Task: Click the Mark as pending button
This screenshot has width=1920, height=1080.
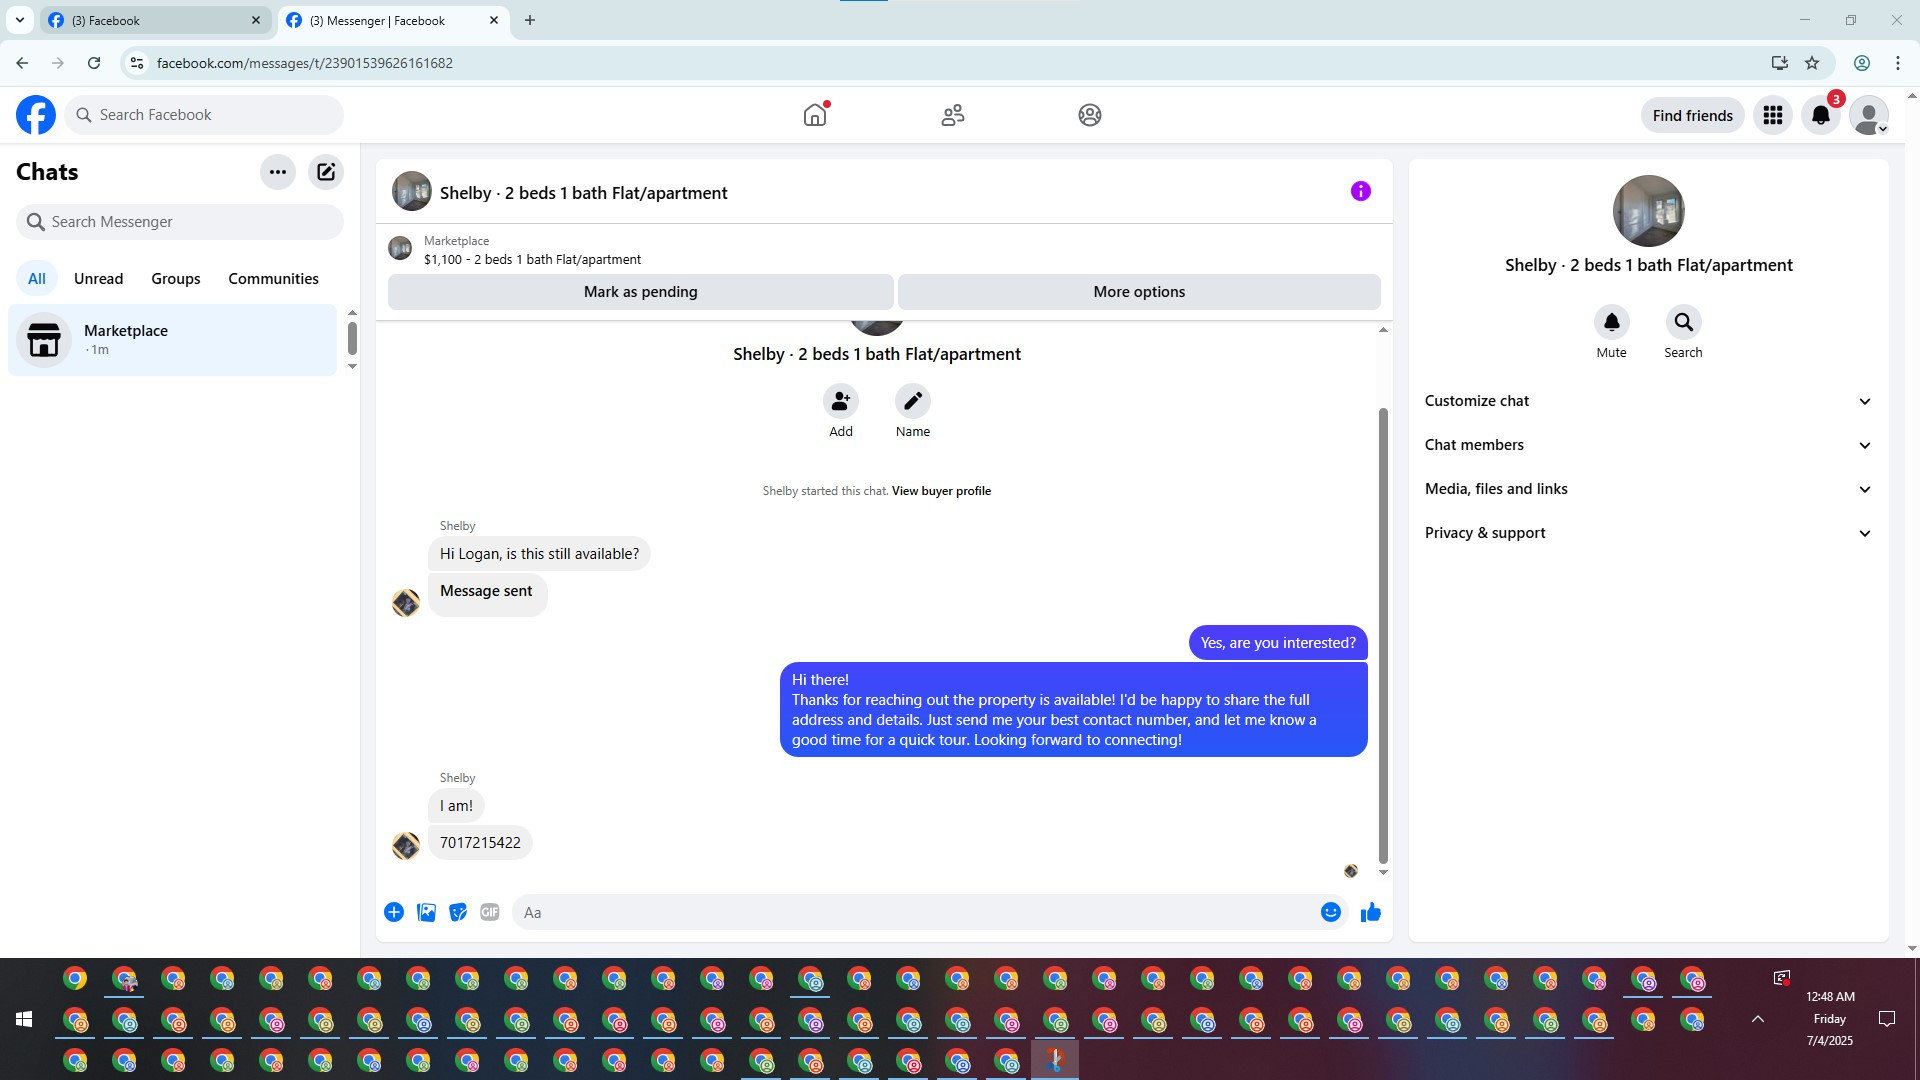Action: point(640,292)
